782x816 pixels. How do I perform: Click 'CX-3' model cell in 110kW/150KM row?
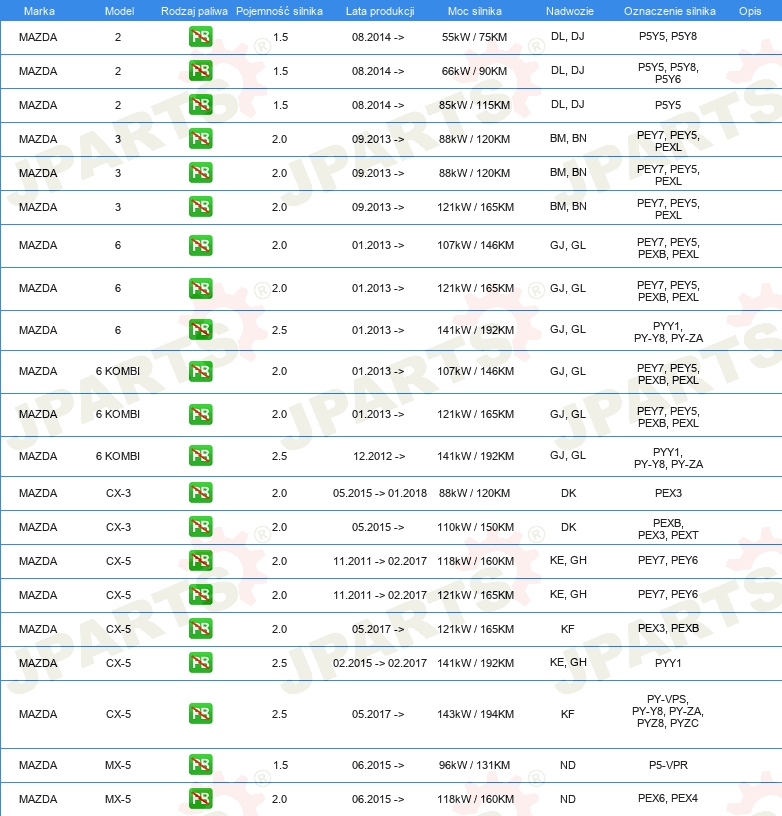coord(119,527)
